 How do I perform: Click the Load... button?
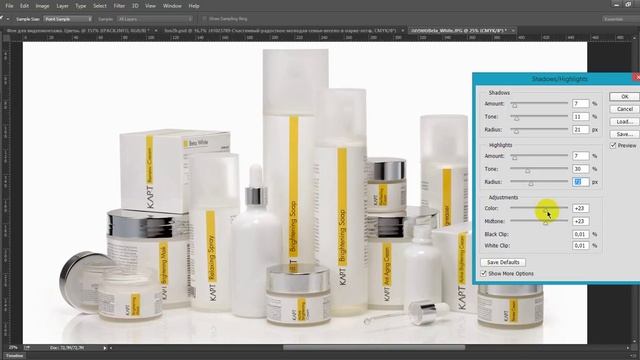624,122
